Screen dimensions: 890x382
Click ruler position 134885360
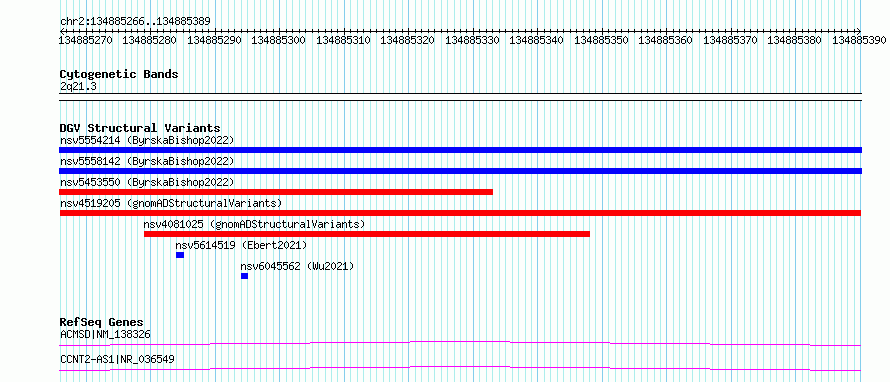tap(666, 40)
